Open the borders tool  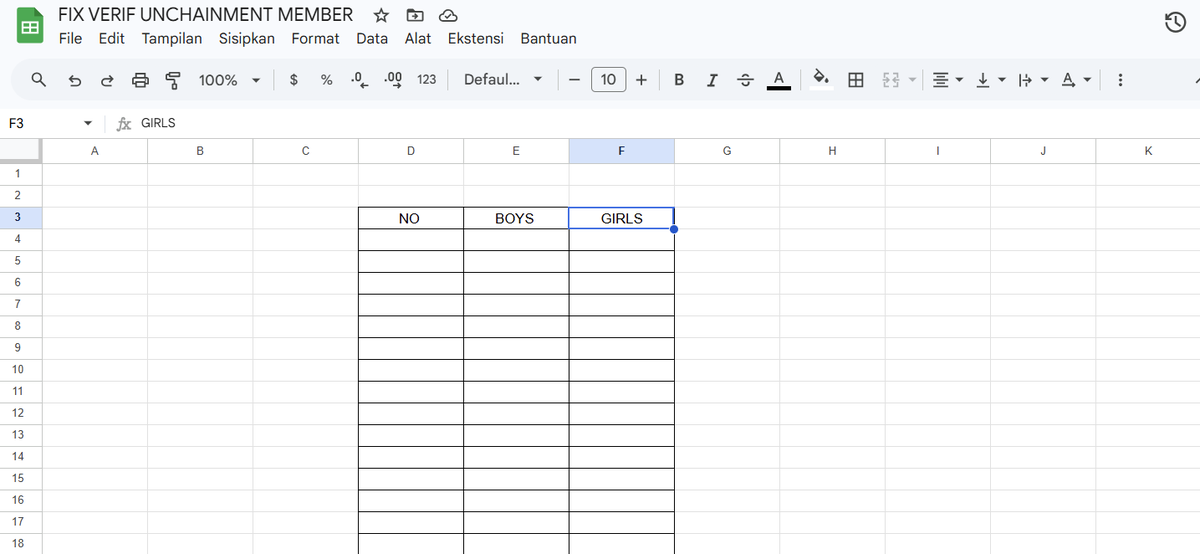(856, 79)
